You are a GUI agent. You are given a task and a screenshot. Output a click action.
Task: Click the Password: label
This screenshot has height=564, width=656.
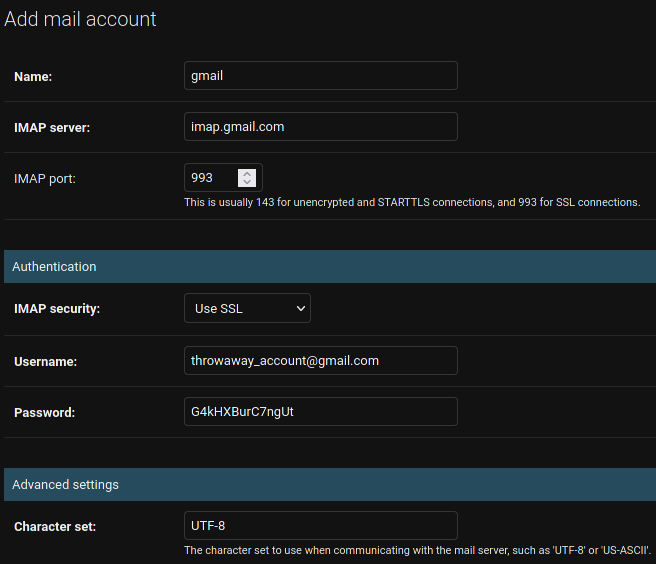44,413
